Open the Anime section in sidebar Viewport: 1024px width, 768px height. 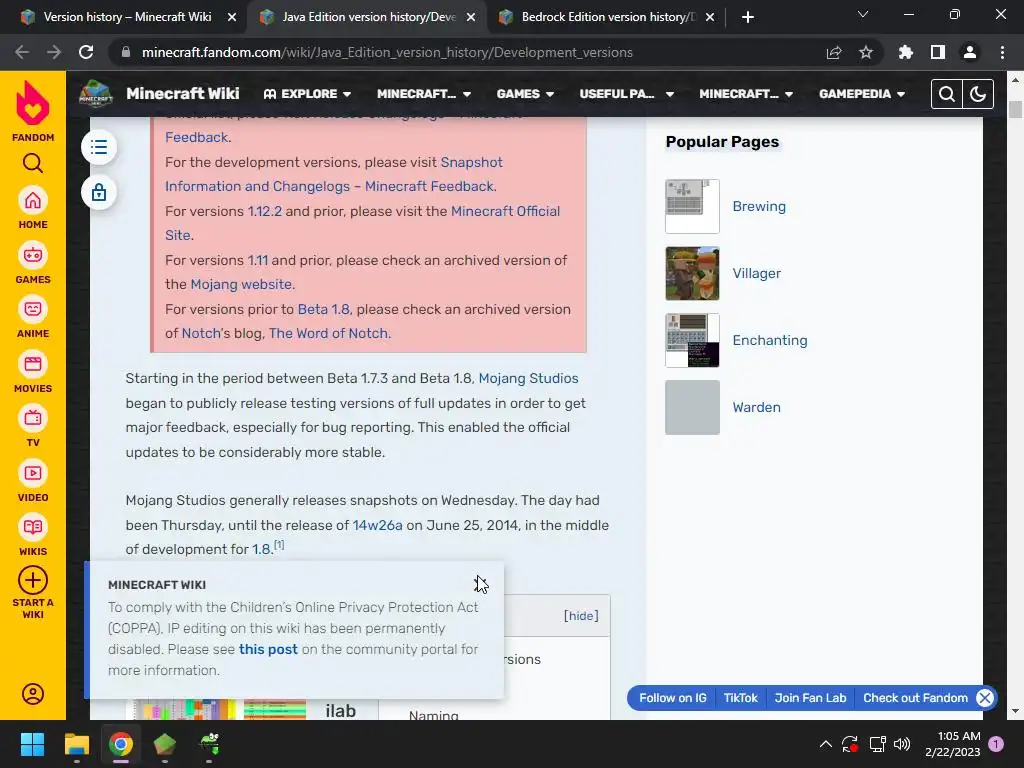coord(33,317)
